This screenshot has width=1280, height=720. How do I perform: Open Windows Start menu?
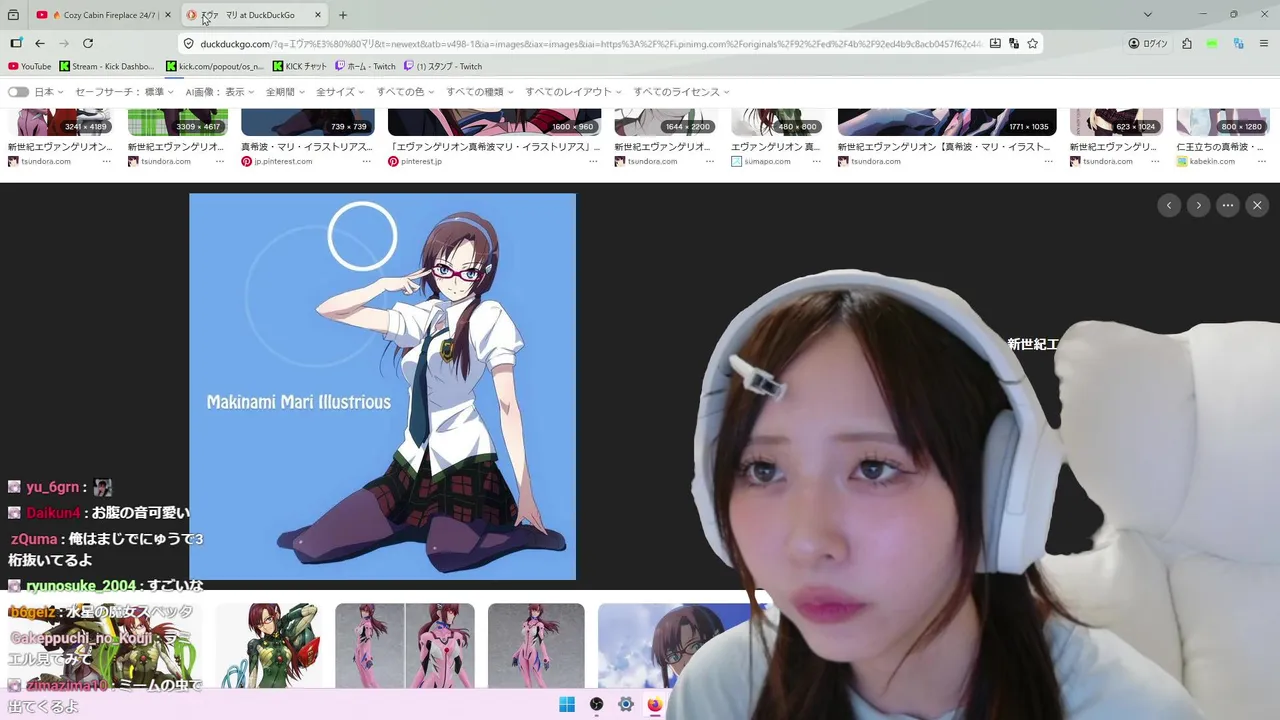[567, 704]
